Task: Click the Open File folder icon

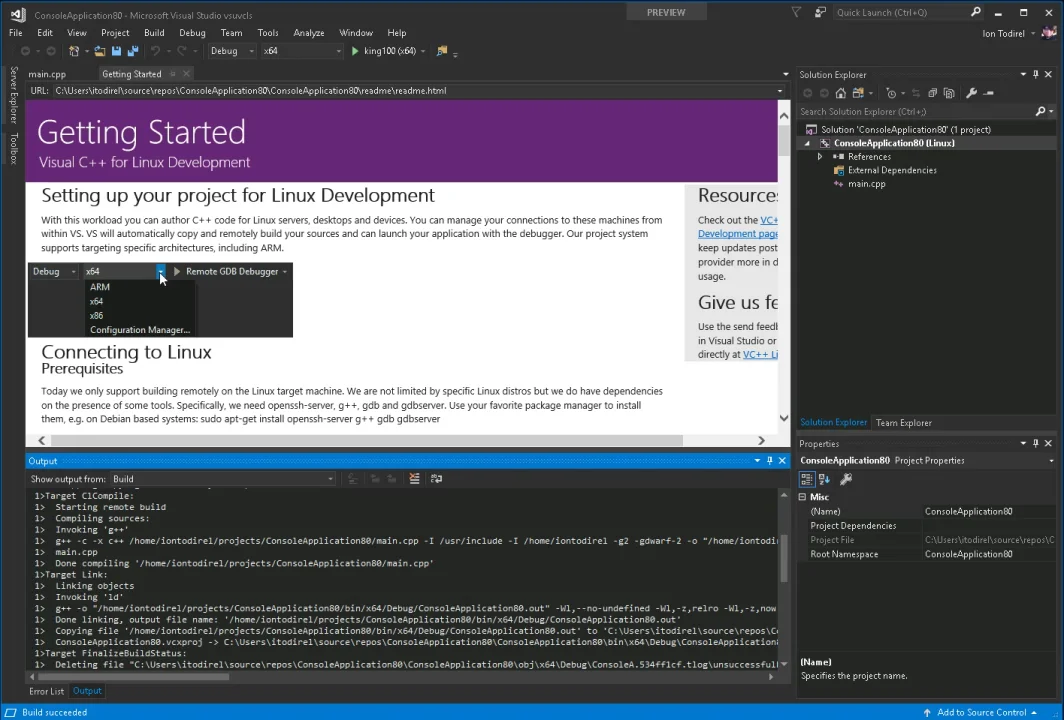Action: [100, 51]
